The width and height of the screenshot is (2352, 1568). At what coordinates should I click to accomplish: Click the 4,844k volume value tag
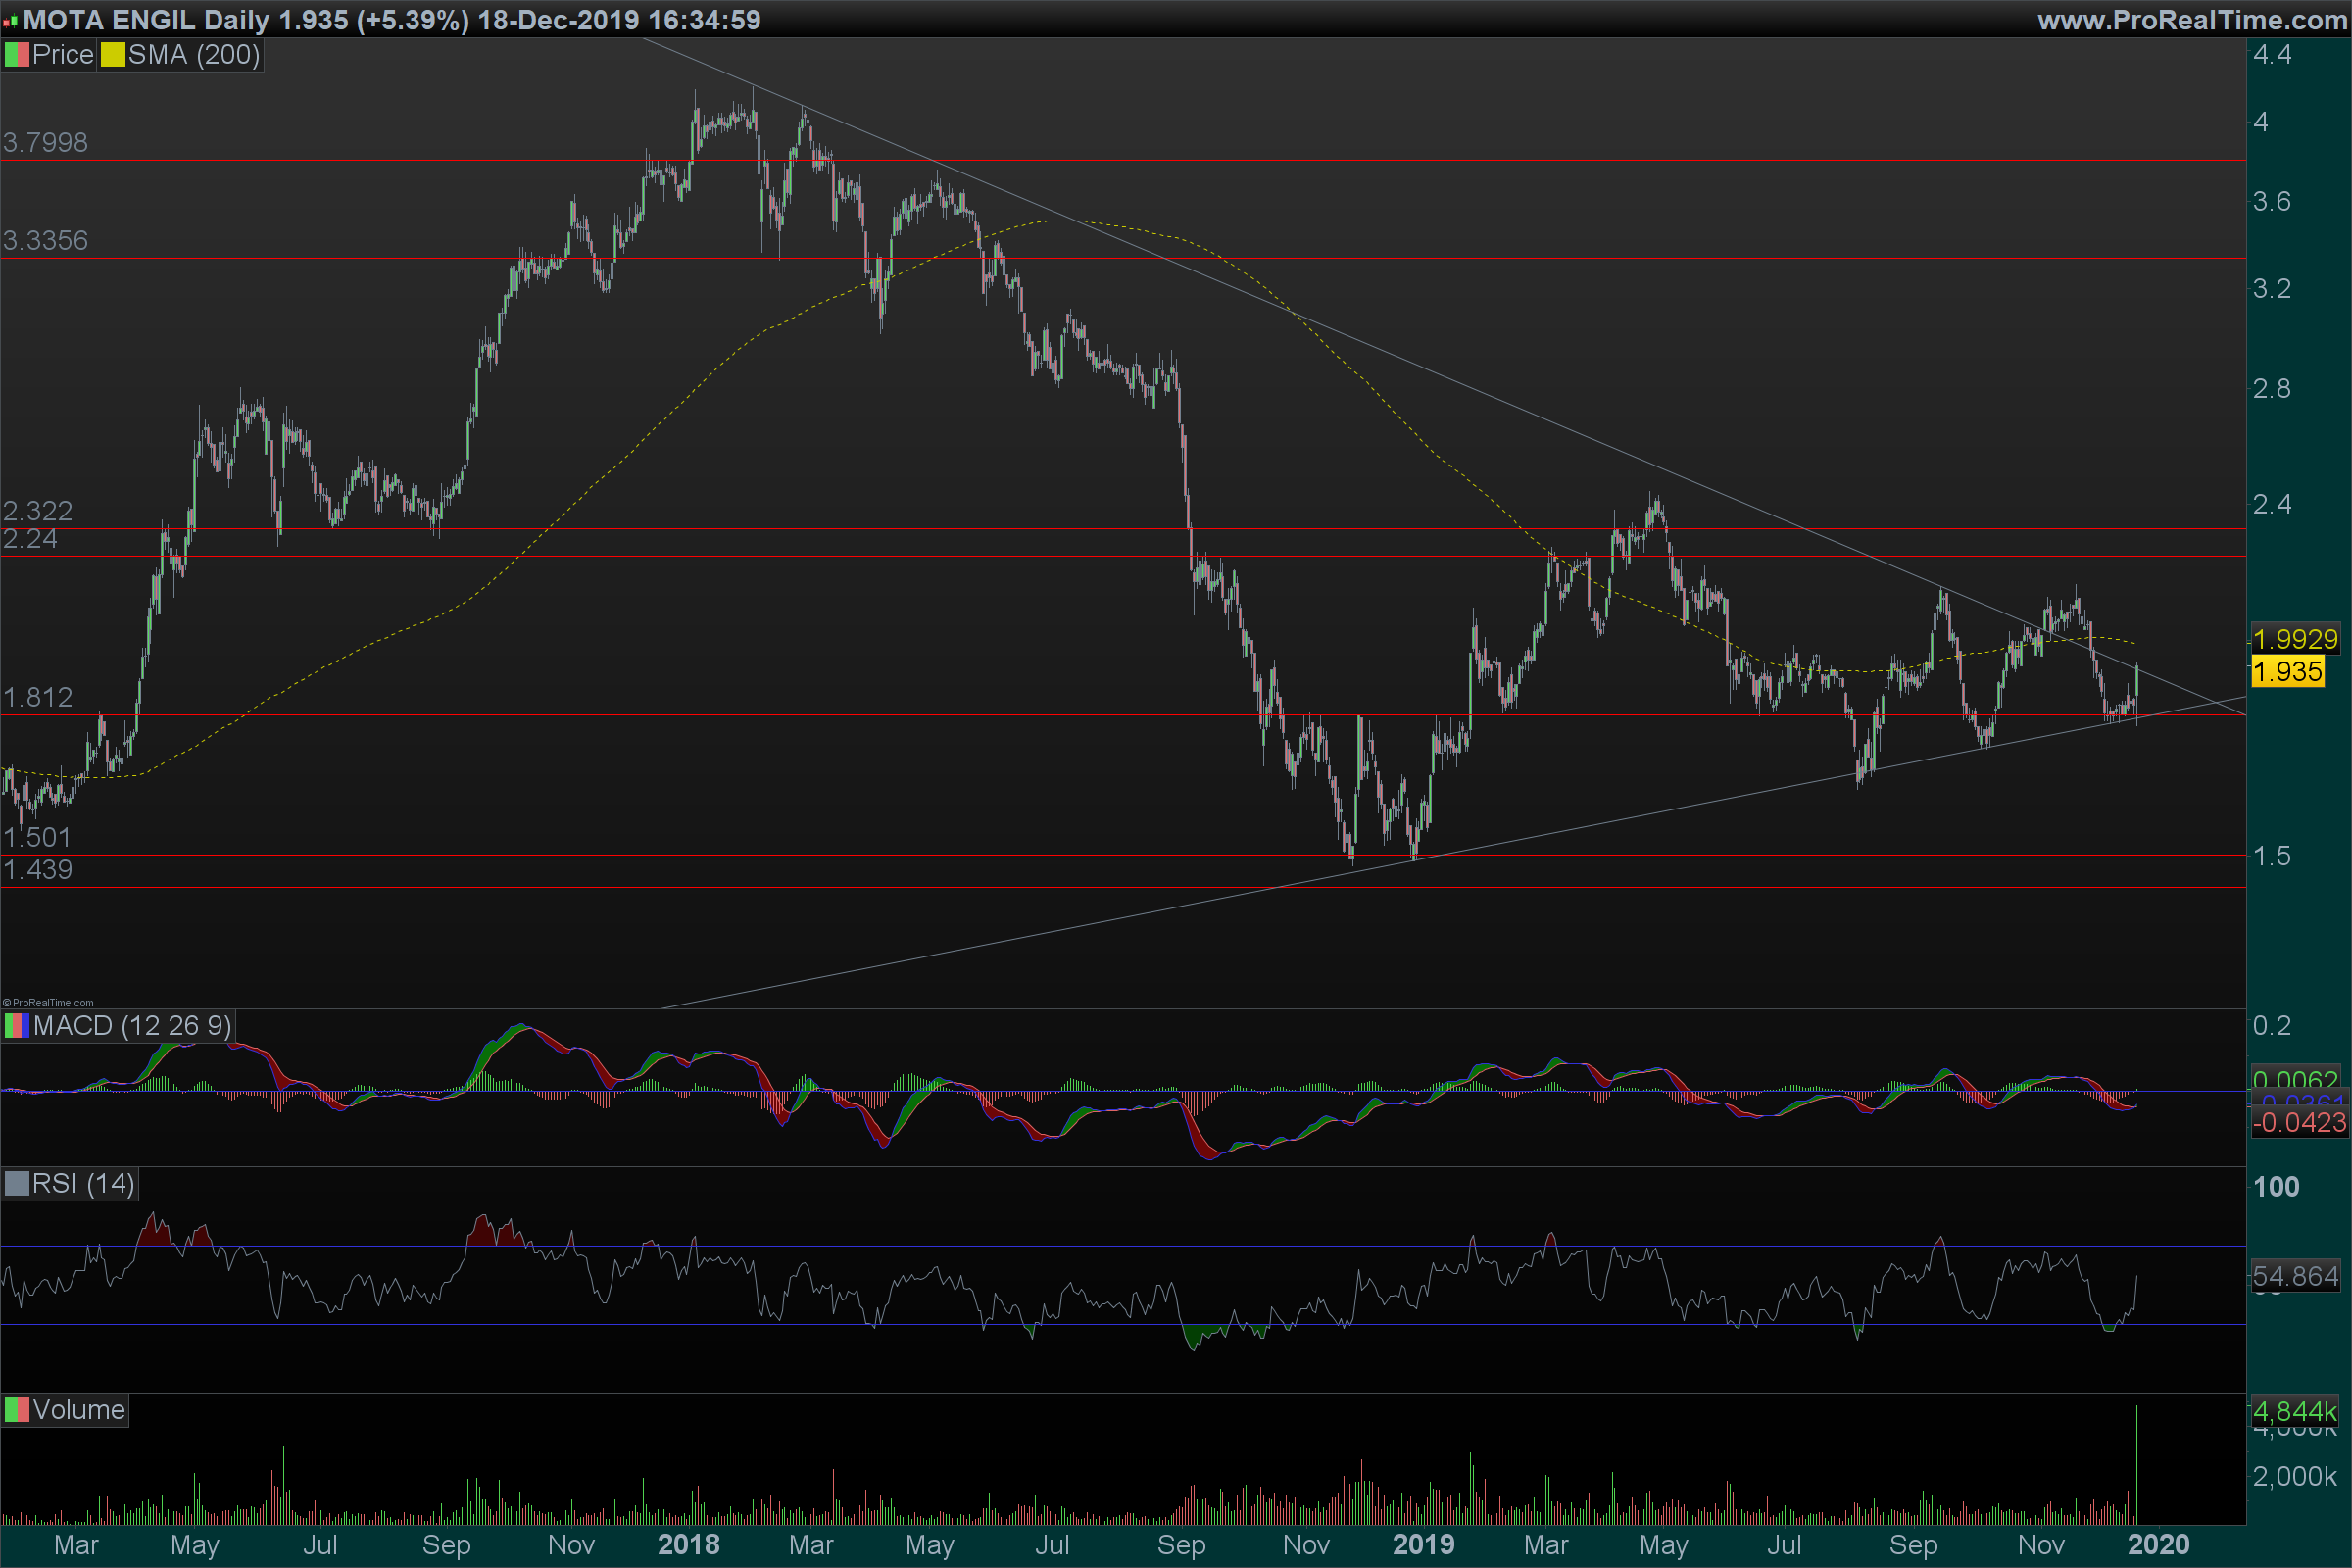pyautogui.click(x=2294, y=1412)
